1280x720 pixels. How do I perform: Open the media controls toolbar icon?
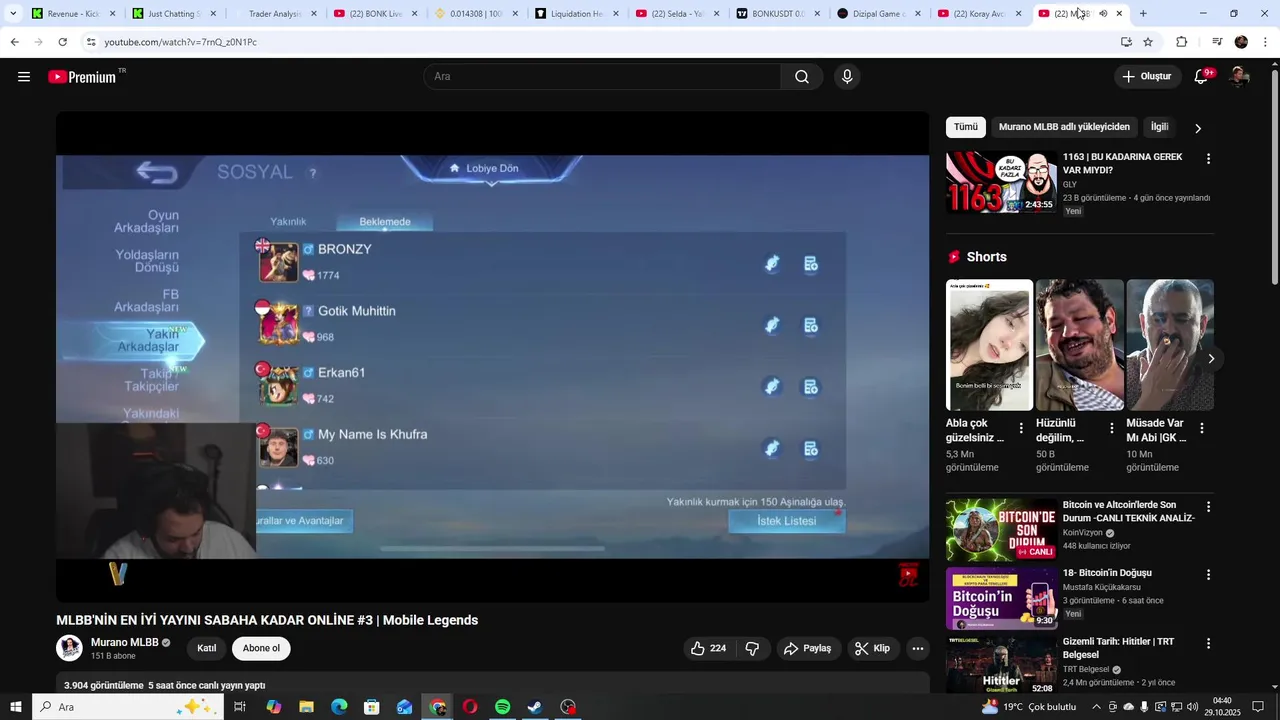(x=1216, y=42)
